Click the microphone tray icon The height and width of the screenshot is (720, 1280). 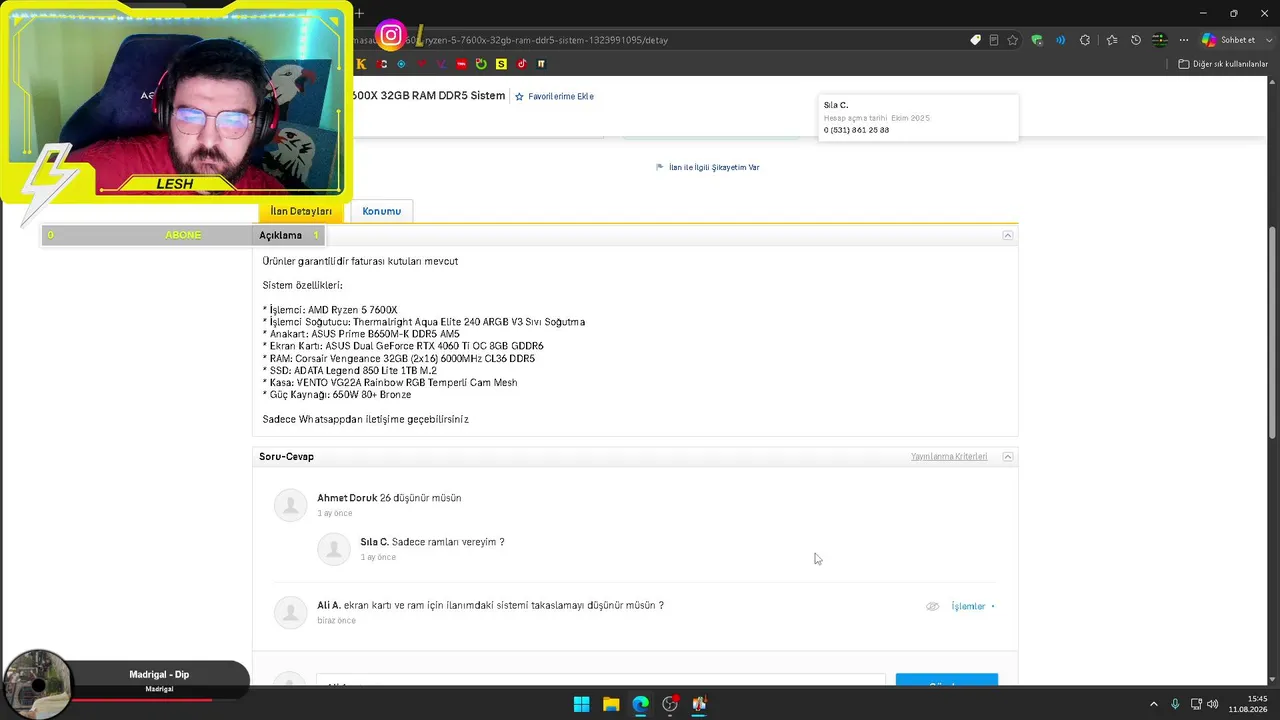(1175, 704)
